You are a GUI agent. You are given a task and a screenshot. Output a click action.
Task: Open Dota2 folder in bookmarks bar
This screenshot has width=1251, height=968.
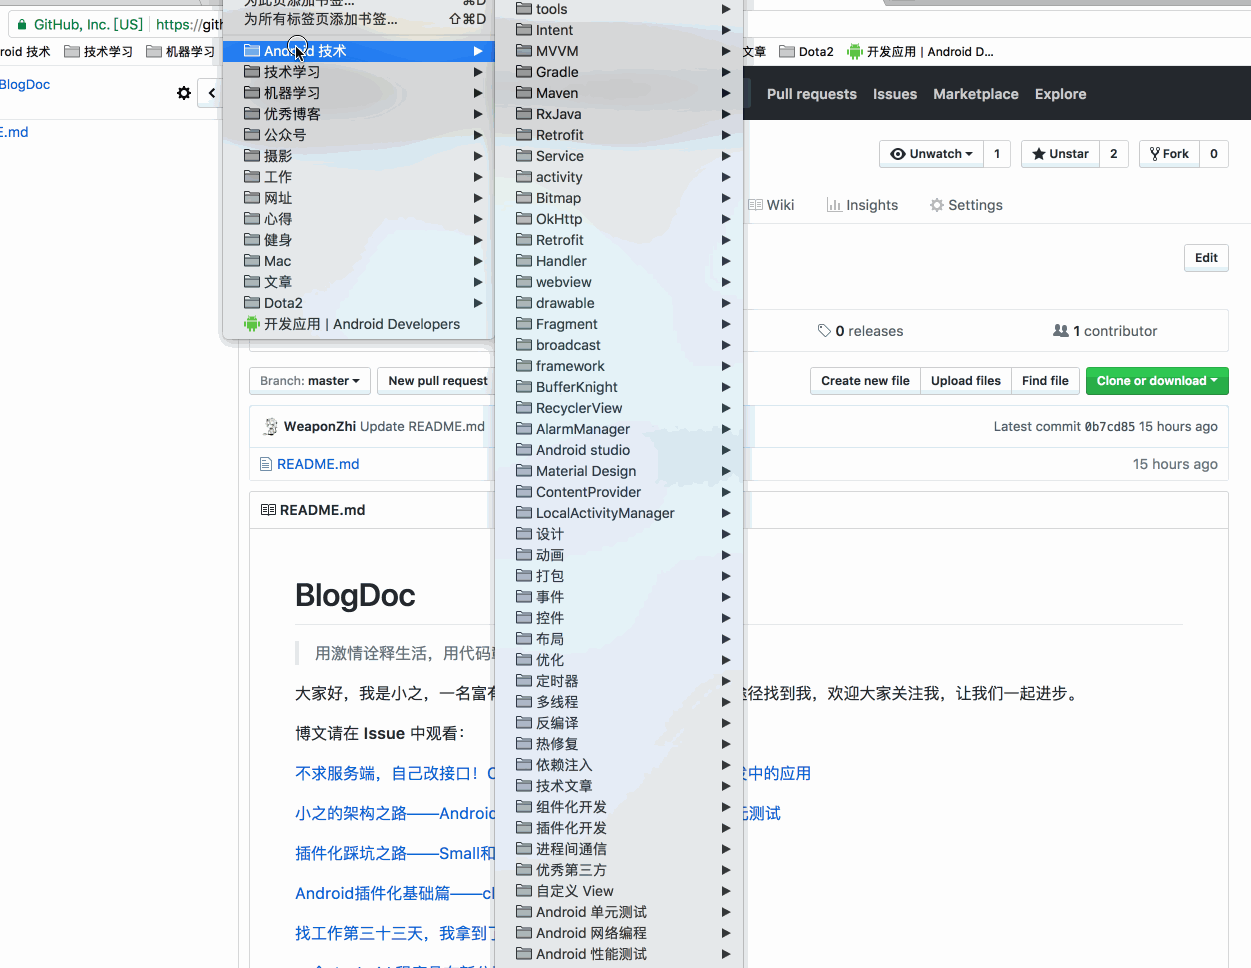coord(806,52)
